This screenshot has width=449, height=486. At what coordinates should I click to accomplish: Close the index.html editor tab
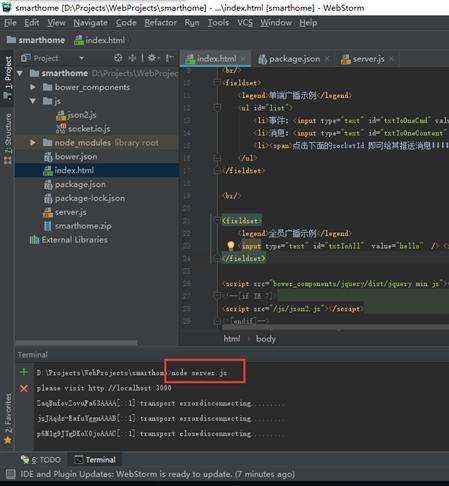pos(243,59)
